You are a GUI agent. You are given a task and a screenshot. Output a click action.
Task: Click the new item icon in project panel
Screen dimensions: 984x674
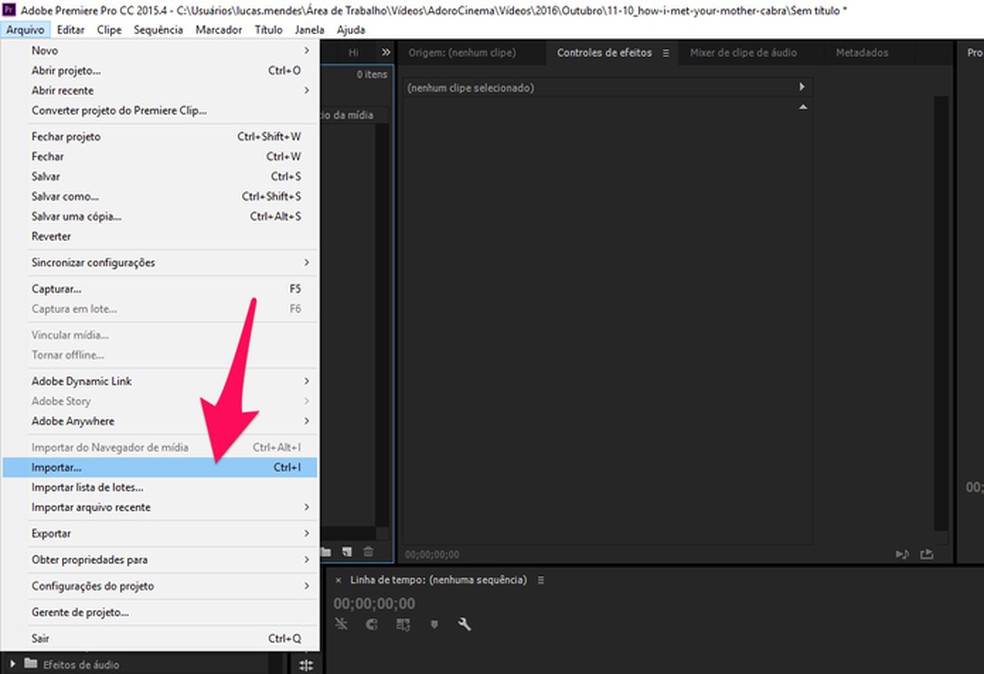pyautogui.click(x=347, y=552)
